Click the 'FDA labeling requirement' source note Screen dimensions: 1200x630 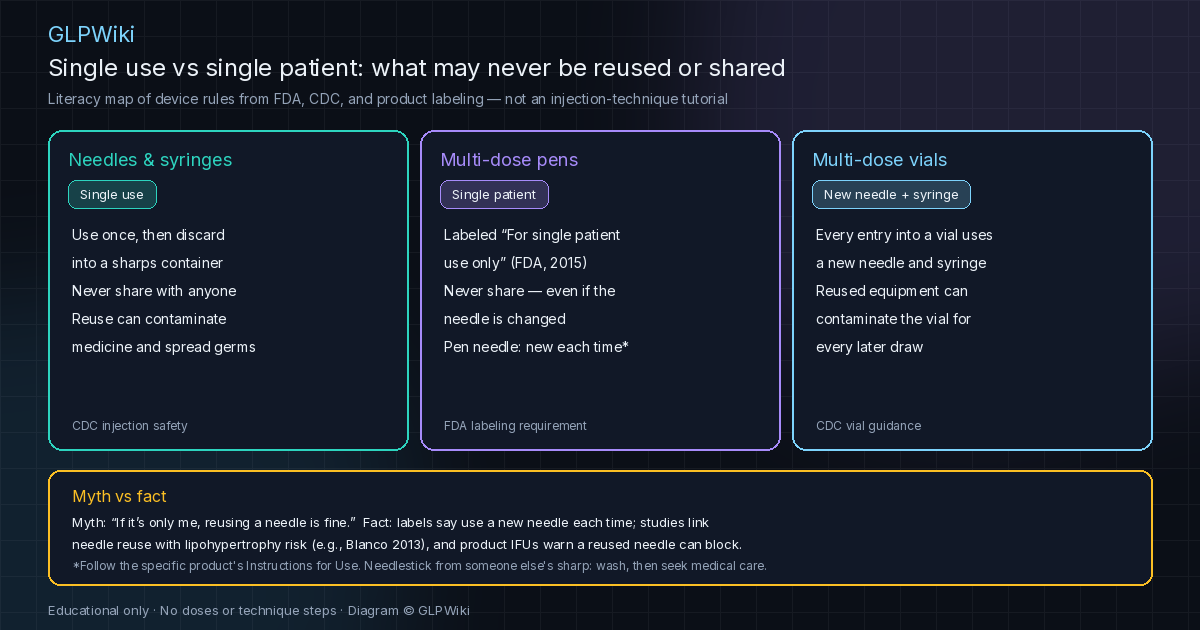[515, 426]
